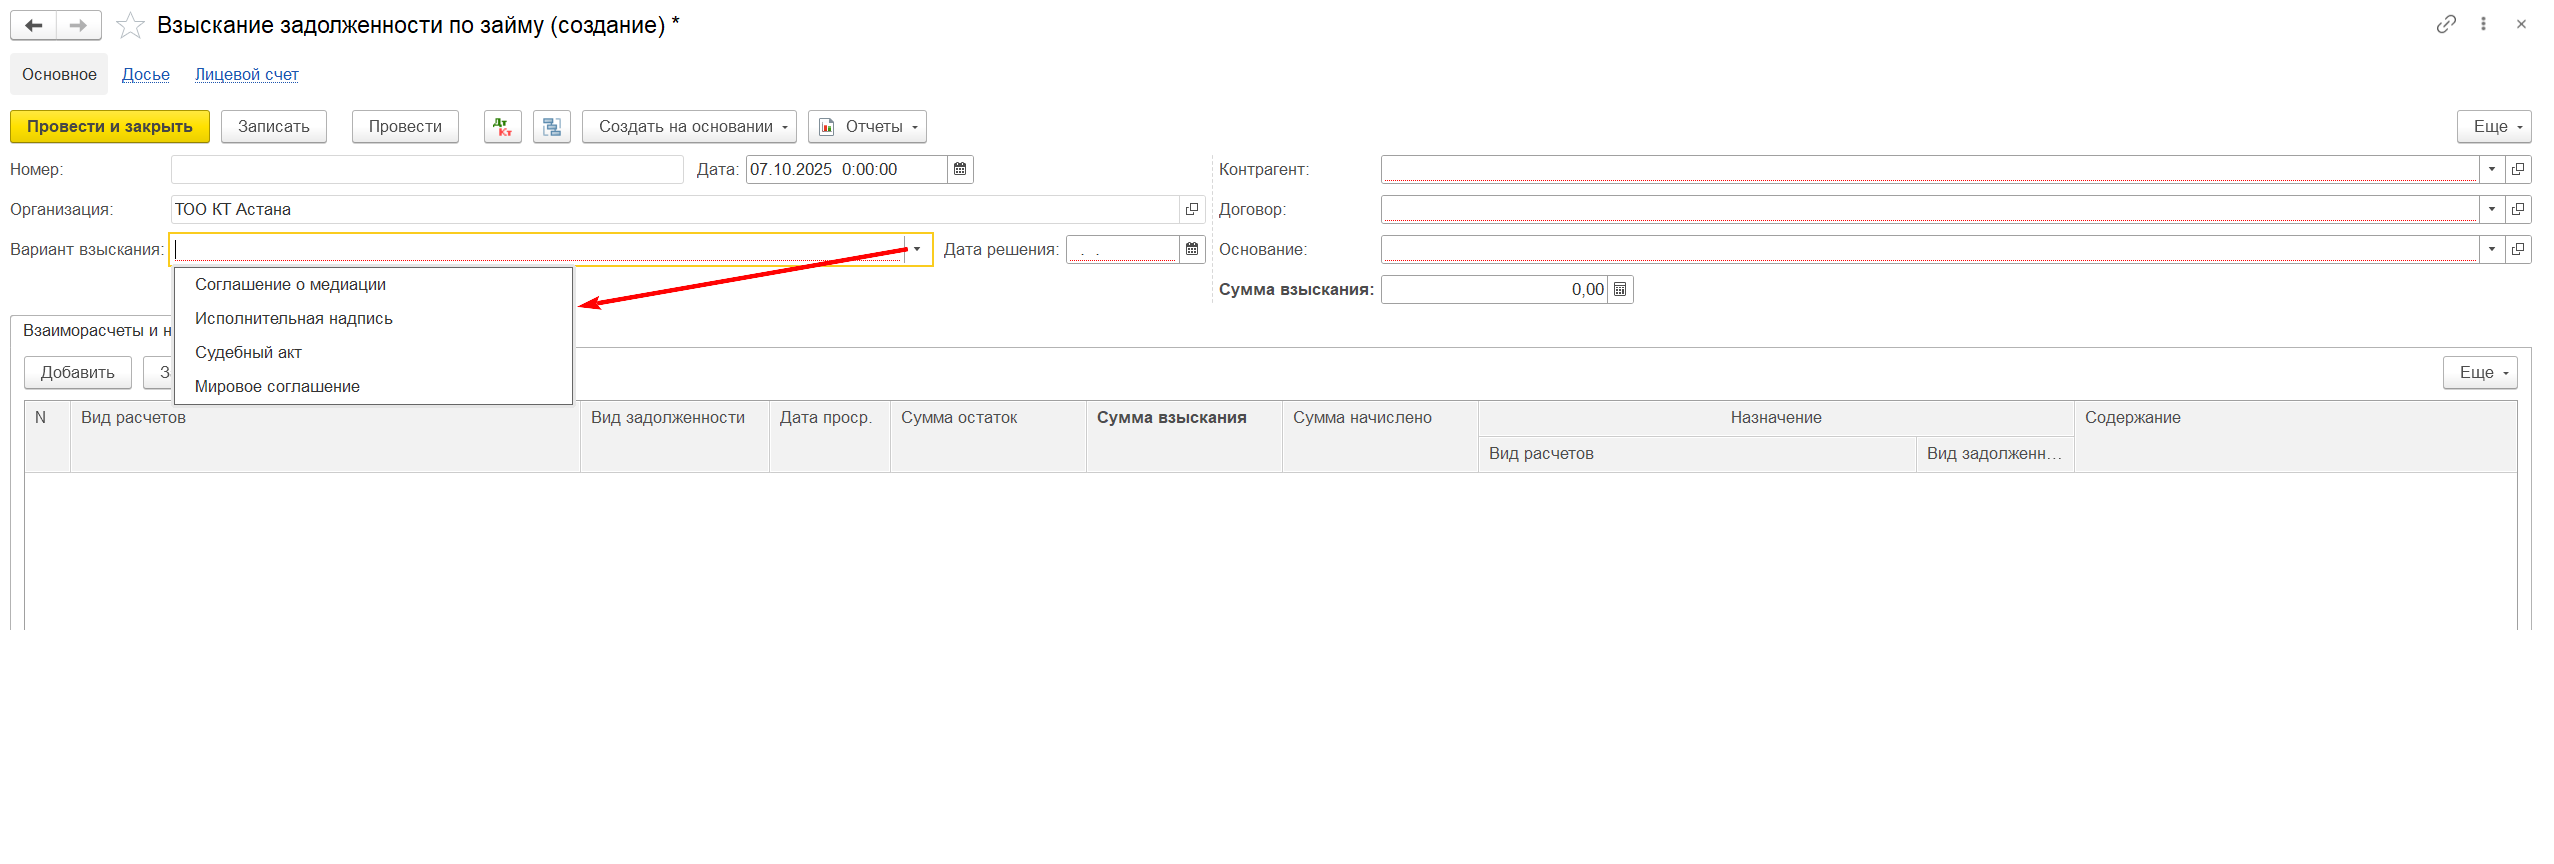Open the document structure icon in toolbar
This screenshot has height=864, width=2554.
click(x=552, y=127)
